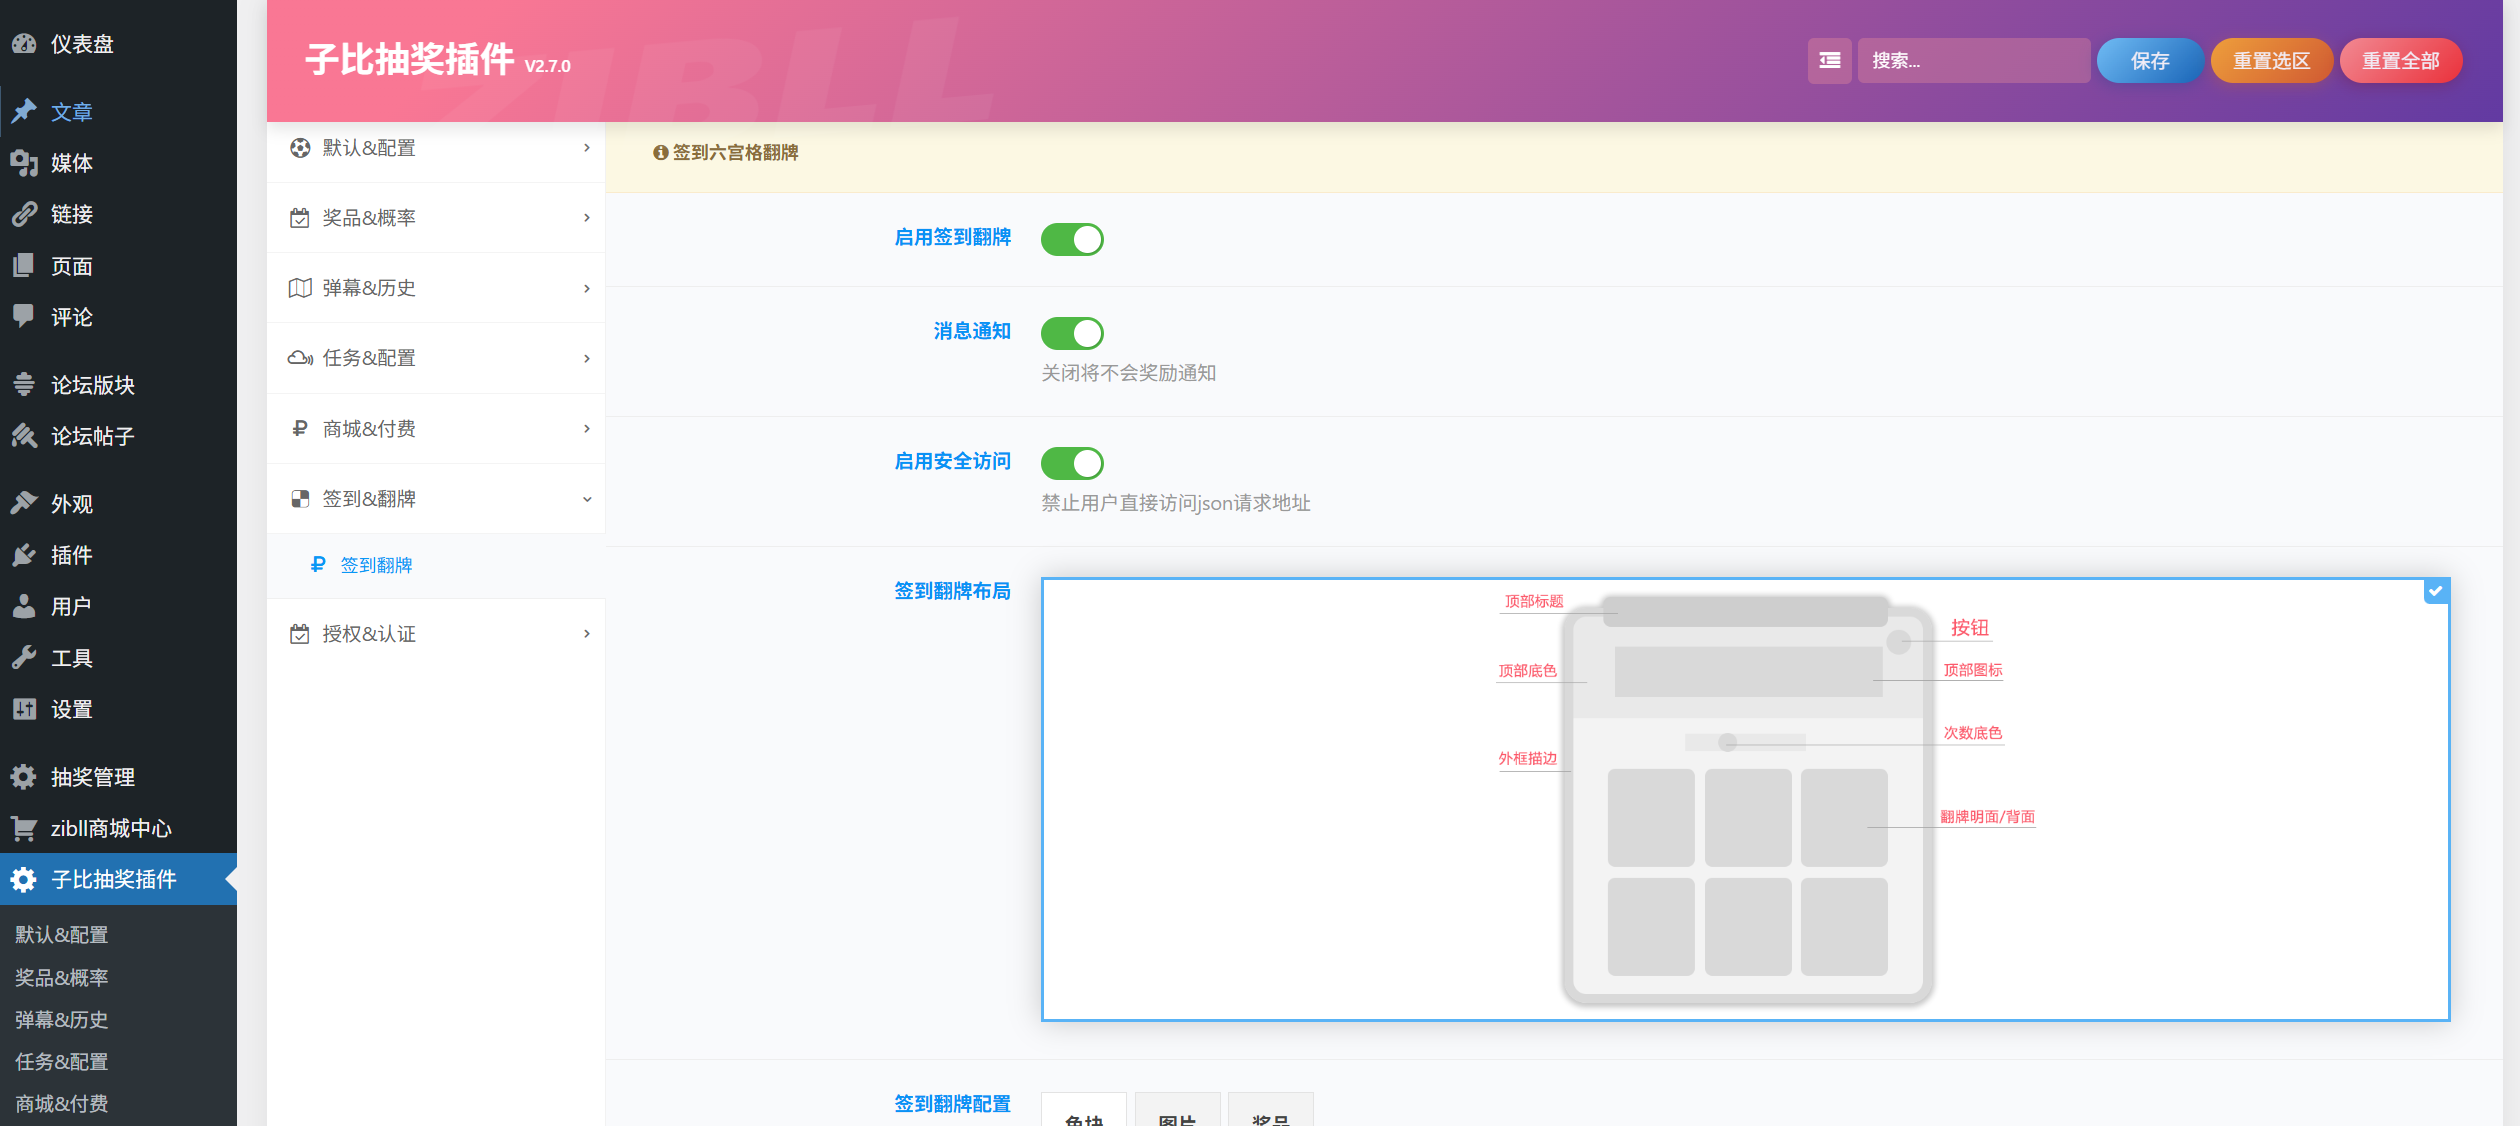Open the 签到翻牌 submenu item
This screenshot has height=1126, width=2520.
tap(374, 565)
